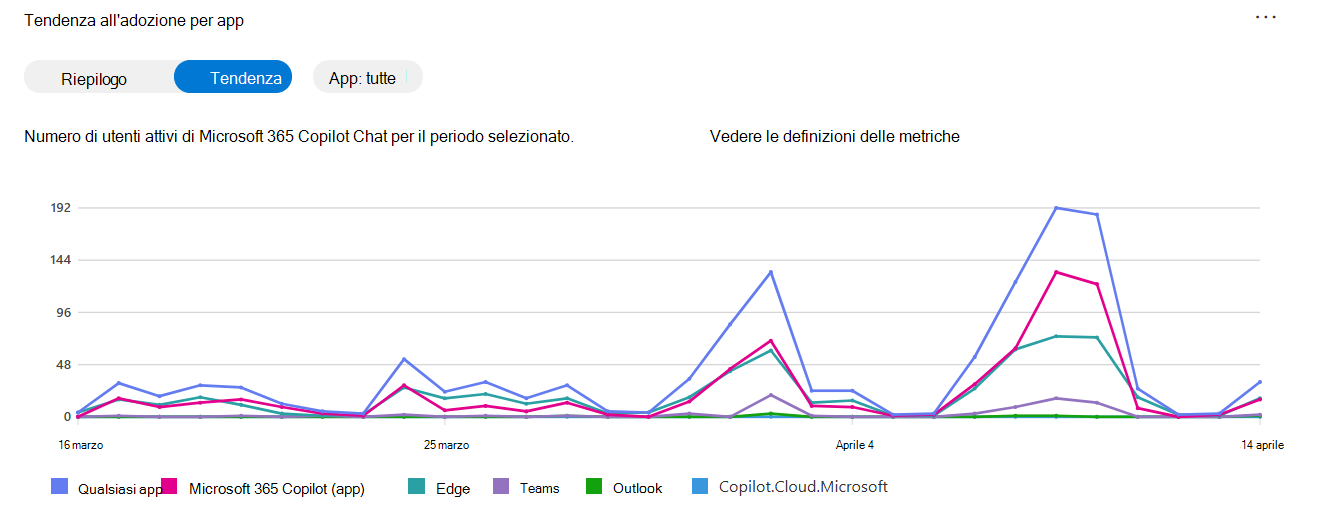Click the Edge legend teal swatch
Image resolution: width=1337 pixels, height=519 pixels.
pos(416,487)
